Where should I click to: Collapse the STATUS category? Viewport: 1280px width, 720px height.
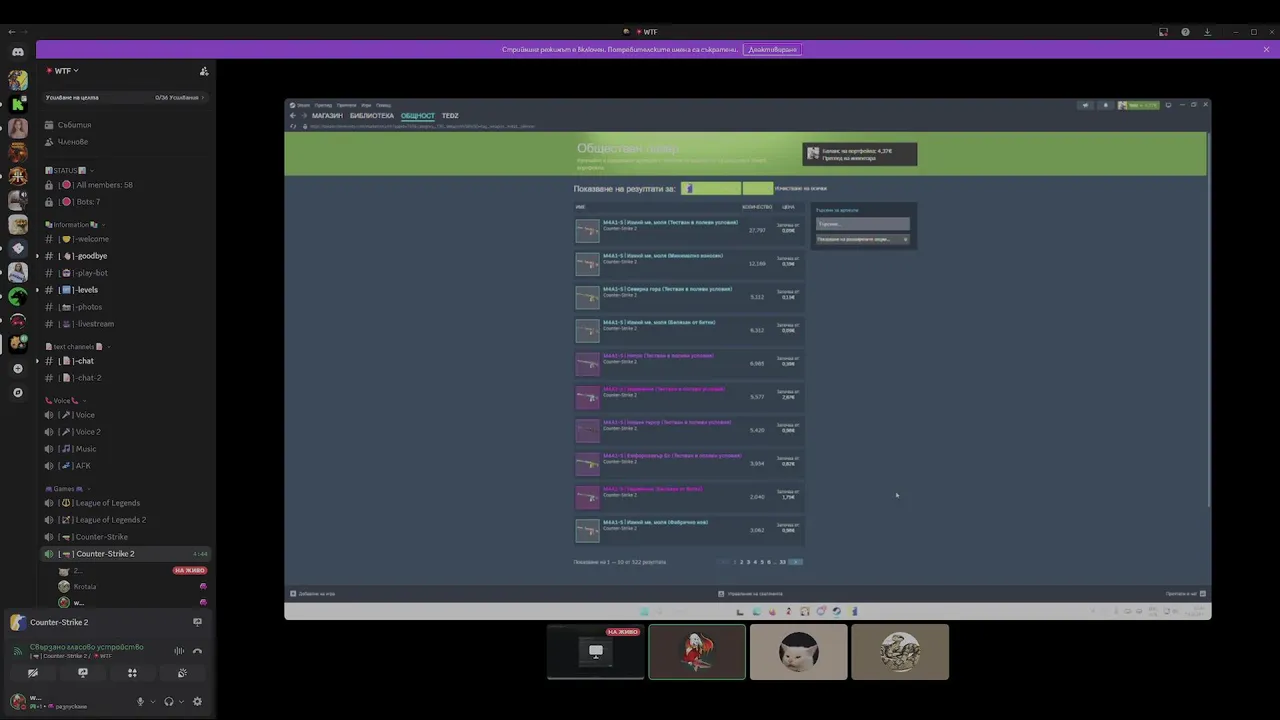70,170
